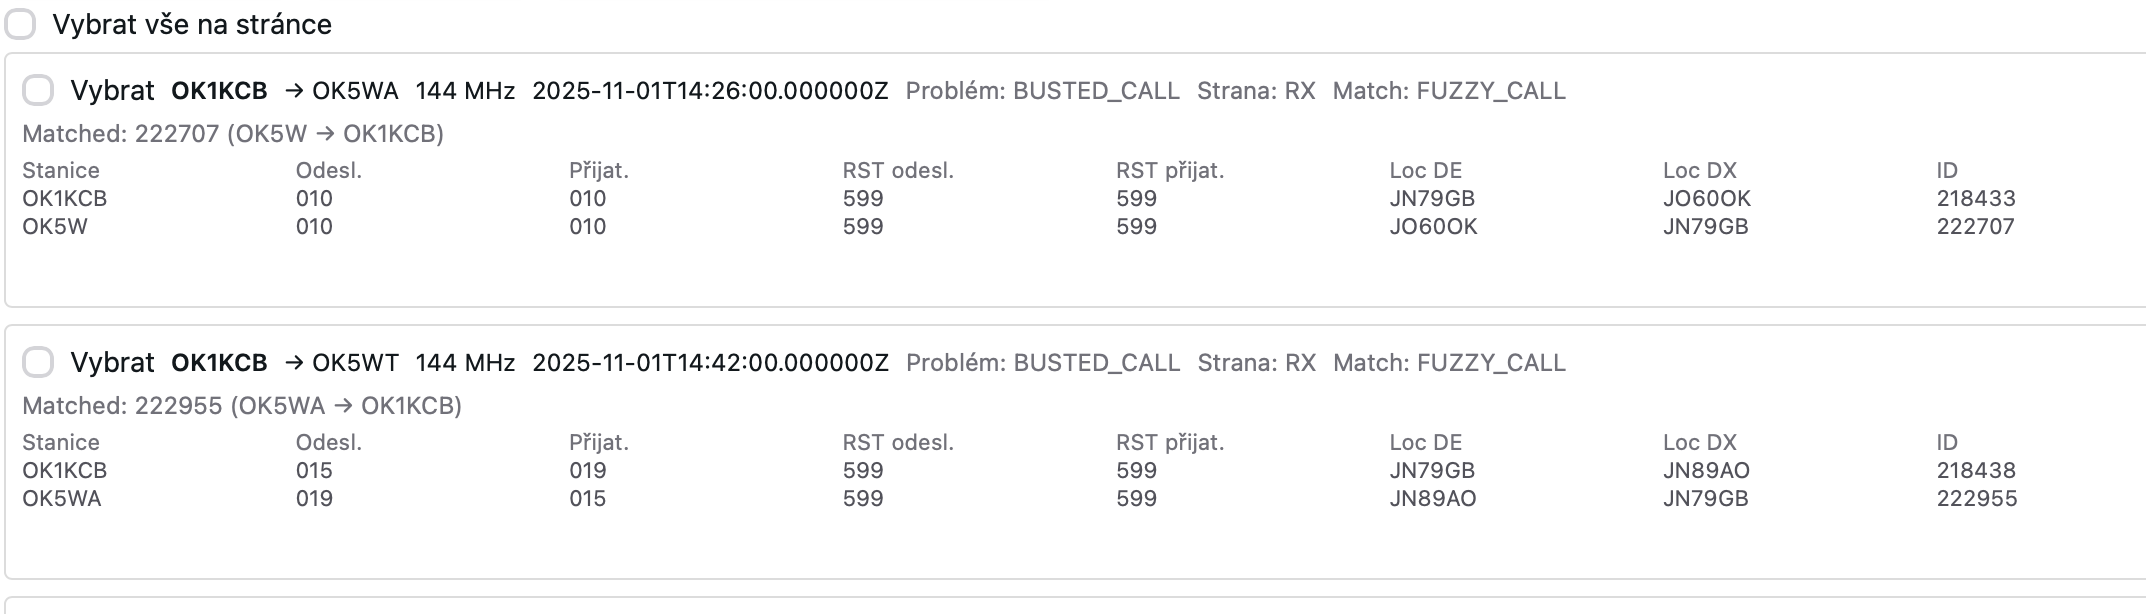The width and height of the screenshot is (2146, 614).
Task: Click "RST odesl." column header in second record
Action: click(898, 442)
